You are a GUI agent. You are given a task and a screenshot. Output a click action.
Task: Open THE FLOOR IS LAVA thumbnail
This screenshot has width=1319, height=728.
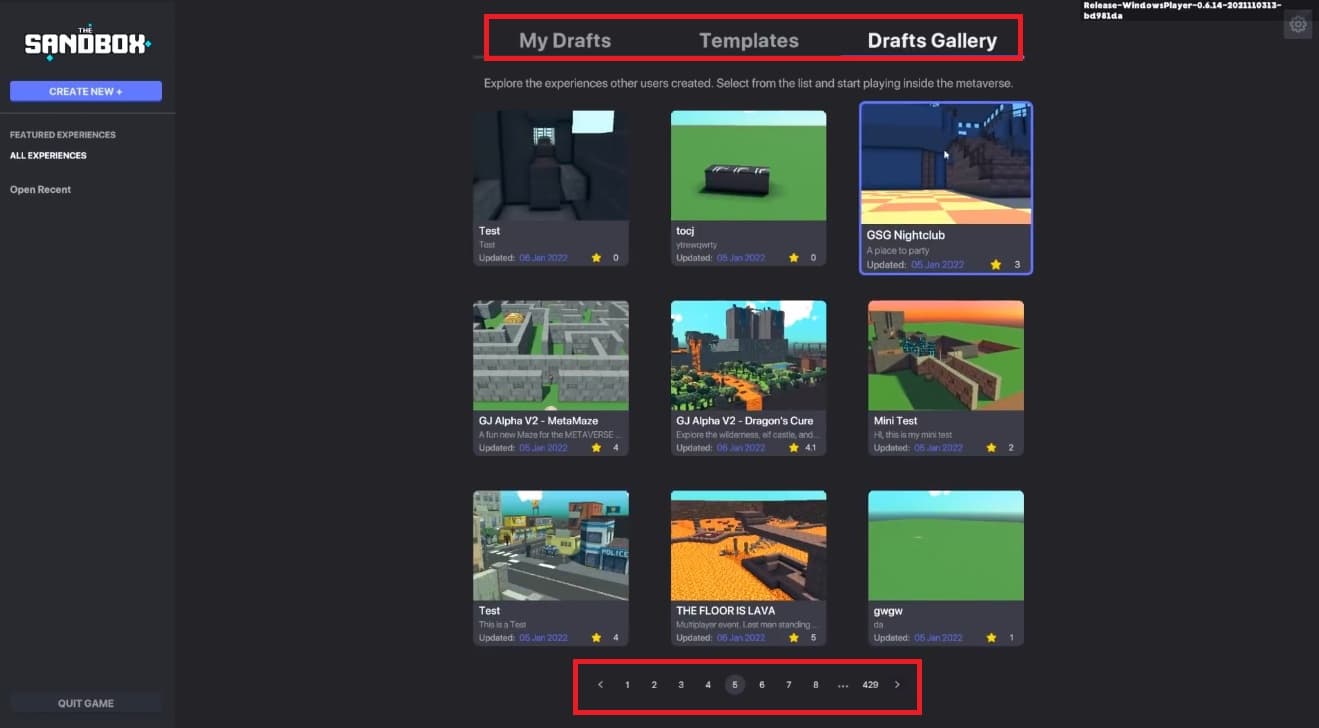pyautogui.click(x=749, y=545)
